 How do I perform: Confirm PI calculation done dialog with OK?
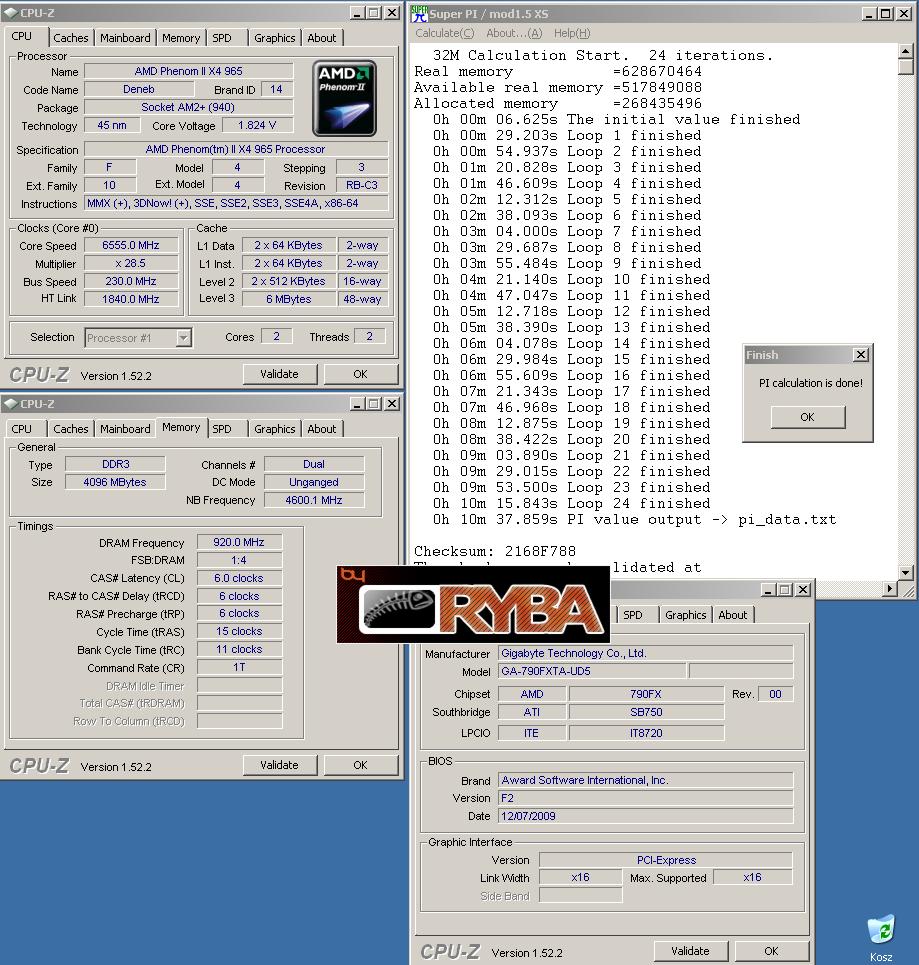click(808, 417)
